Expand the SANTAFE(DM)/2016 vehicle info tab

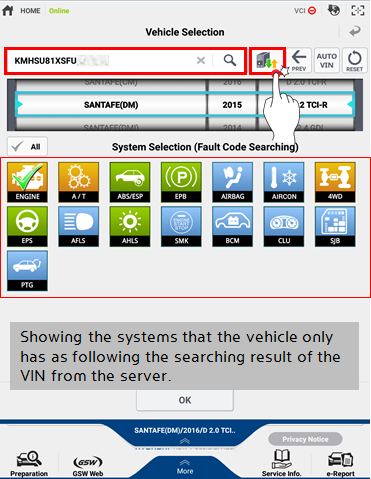click(x=185, y=434)
